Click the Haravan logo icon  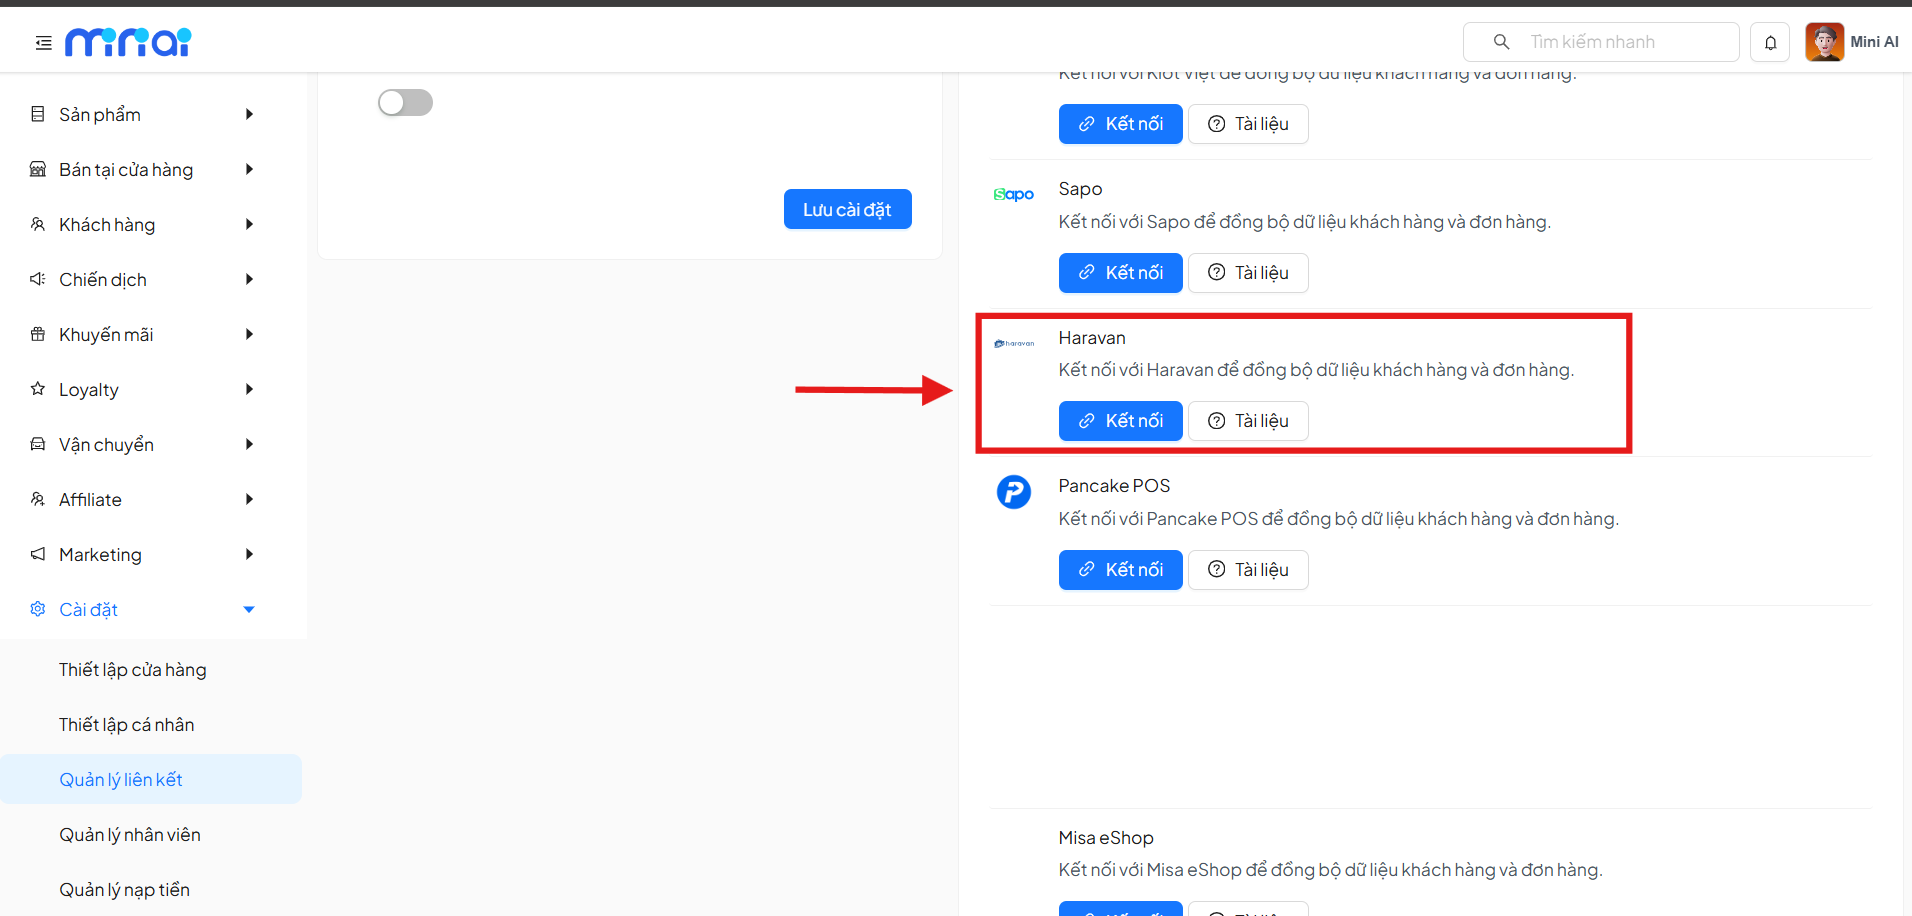click(1013, 342)
